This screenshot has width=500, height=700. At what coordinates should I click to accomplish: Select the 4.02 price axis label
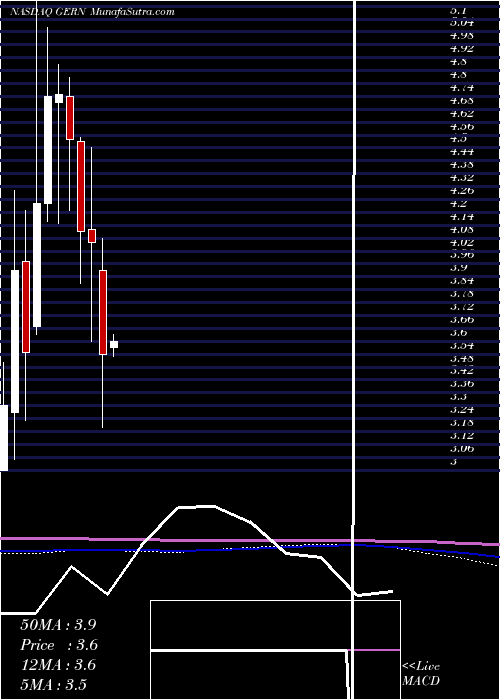pos(462,243)
